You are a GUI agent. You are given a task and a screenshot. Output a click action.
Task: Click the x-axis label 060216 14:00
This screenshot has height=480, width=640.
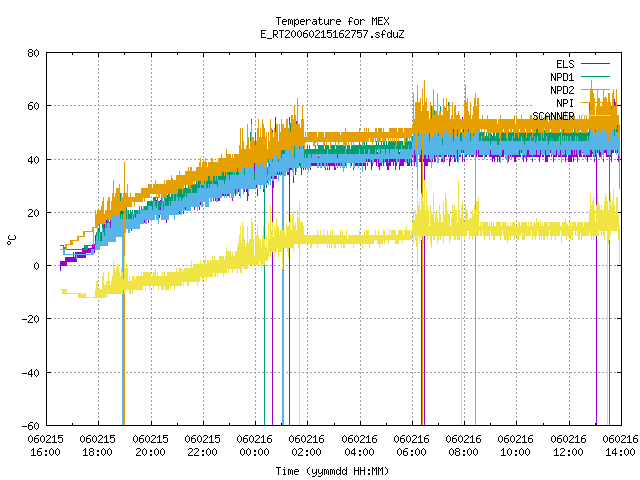coord(620,446)
